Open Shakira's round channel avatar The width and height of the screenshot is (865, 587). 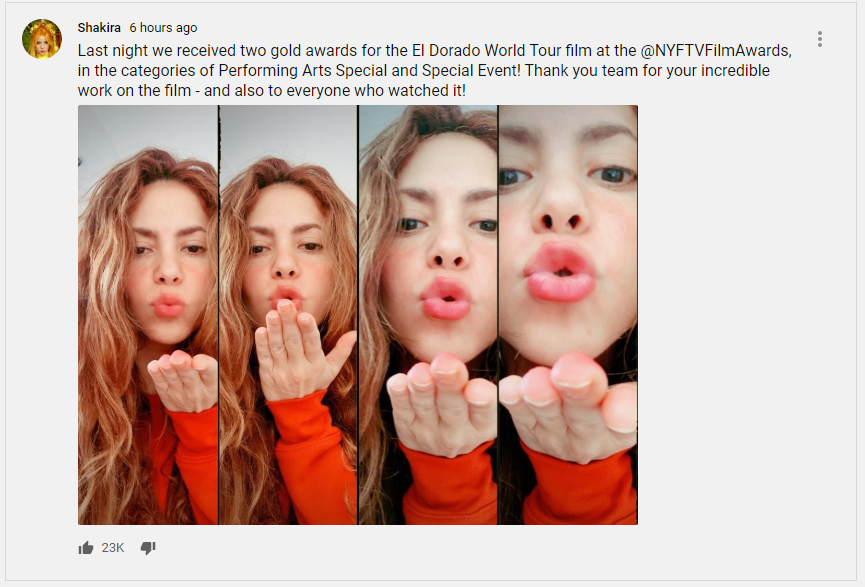[42, 39]
